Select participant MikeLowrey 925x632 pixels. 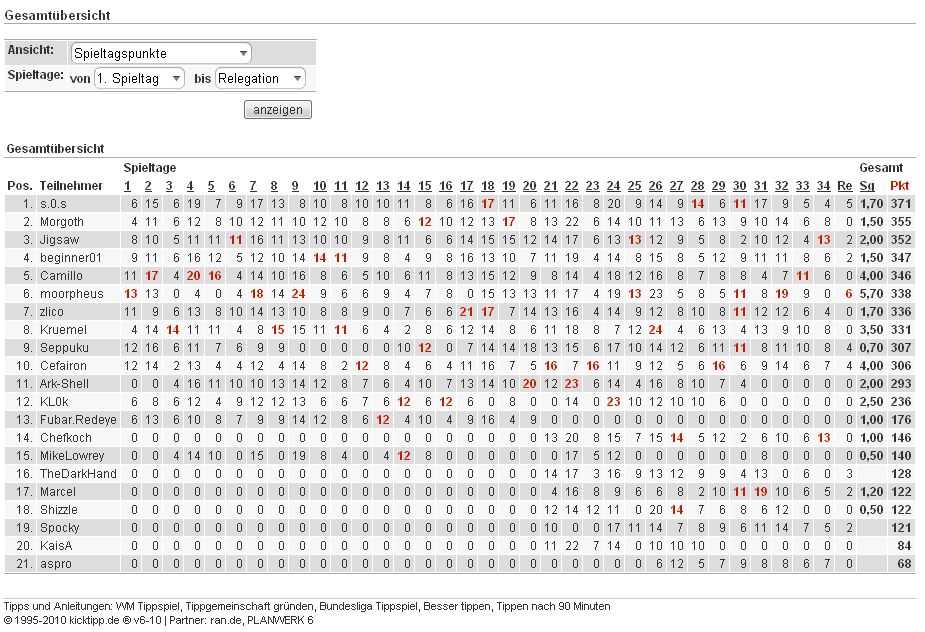pos(72,456)
